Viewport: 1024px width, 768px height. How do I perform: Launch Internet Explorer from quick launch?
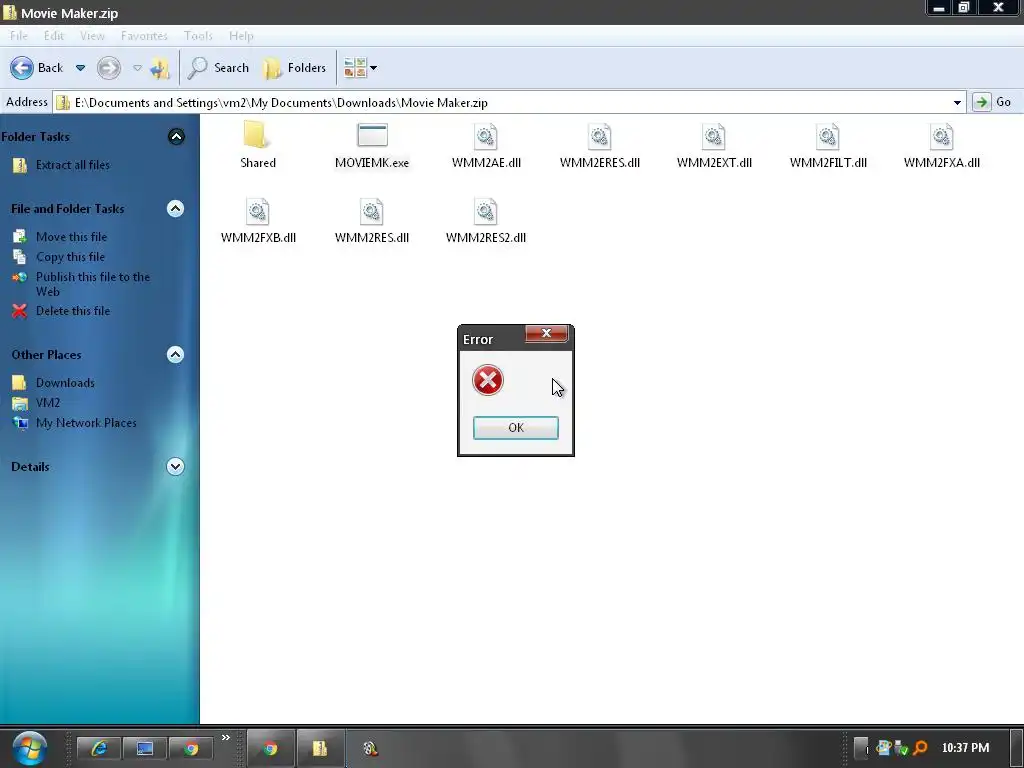99,748
